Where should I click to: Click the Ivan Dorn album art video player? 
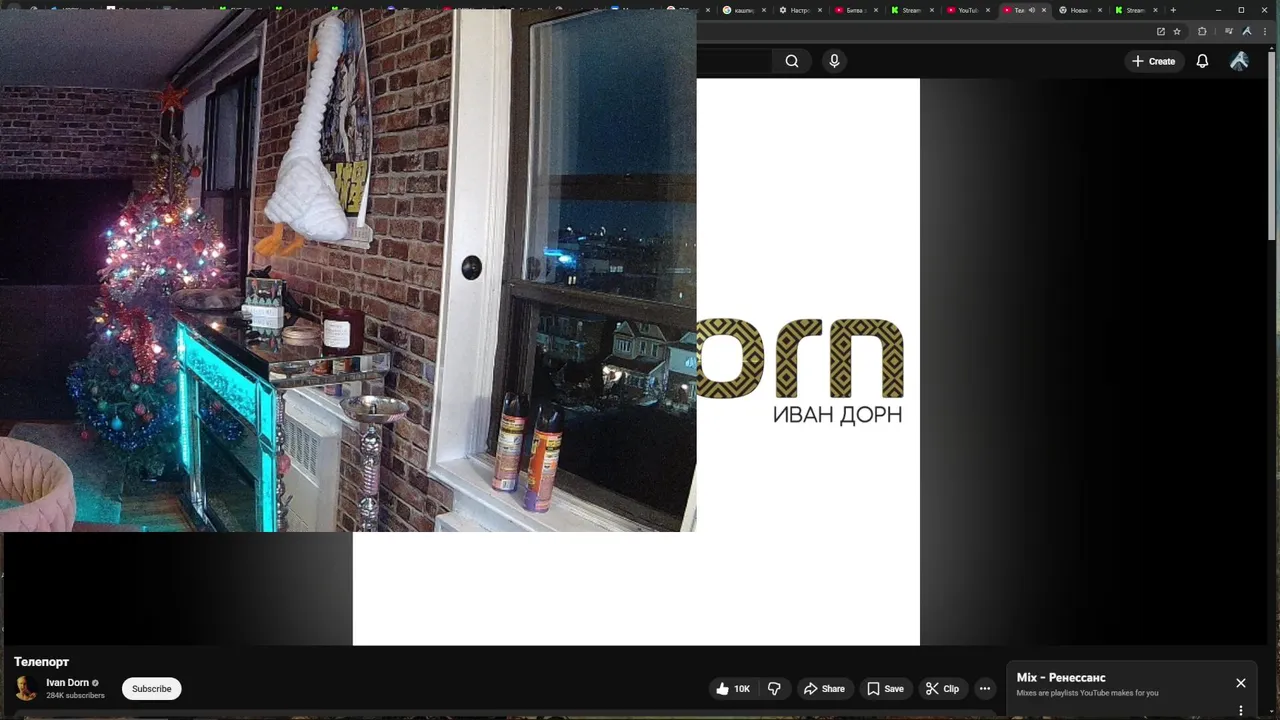808,360
